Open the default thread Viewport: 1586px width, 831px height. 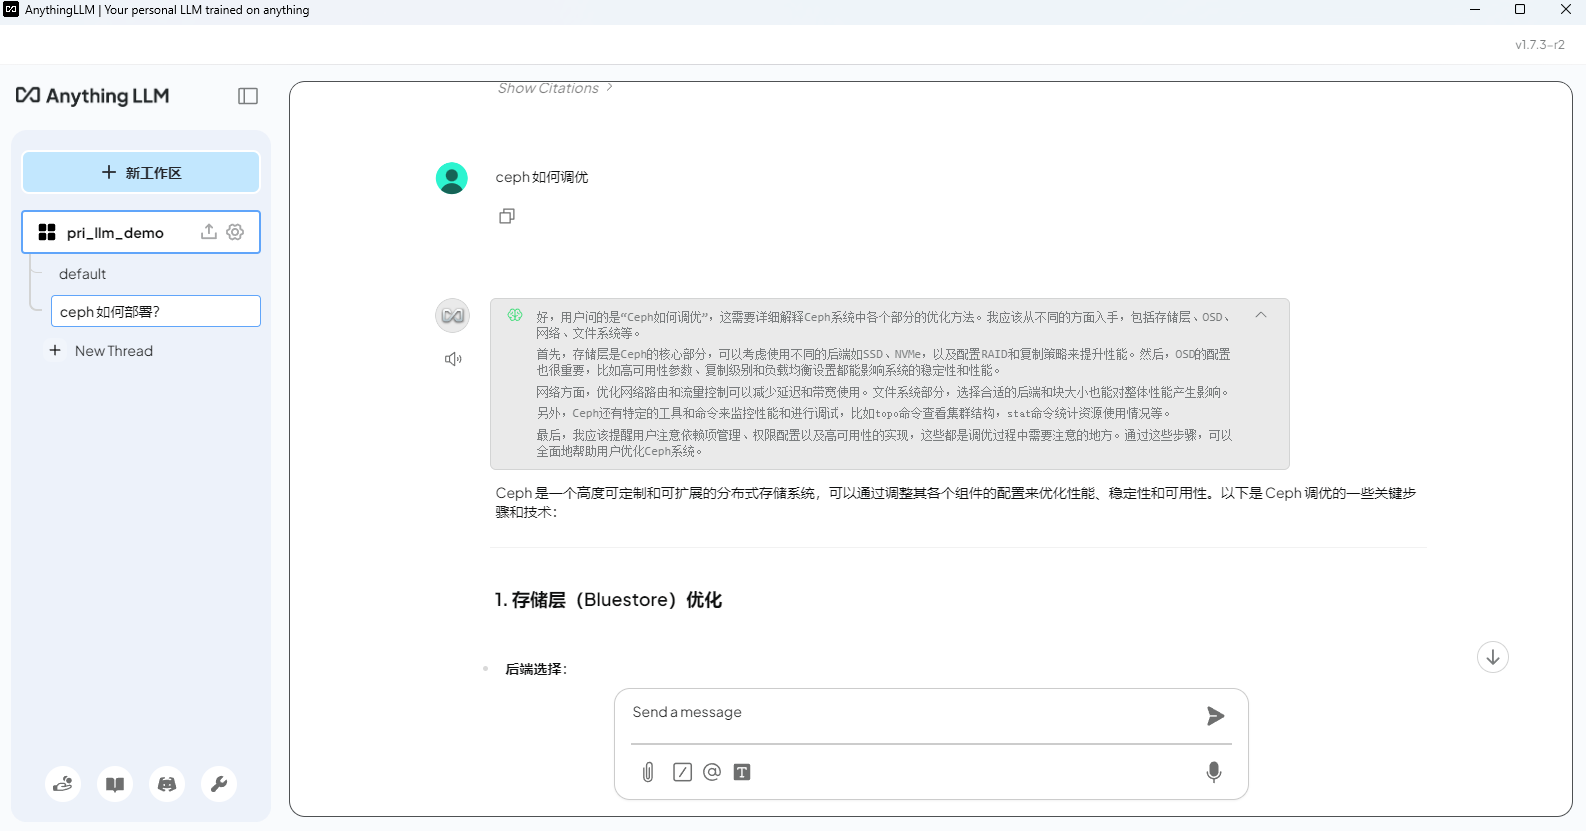pos(82,274)
